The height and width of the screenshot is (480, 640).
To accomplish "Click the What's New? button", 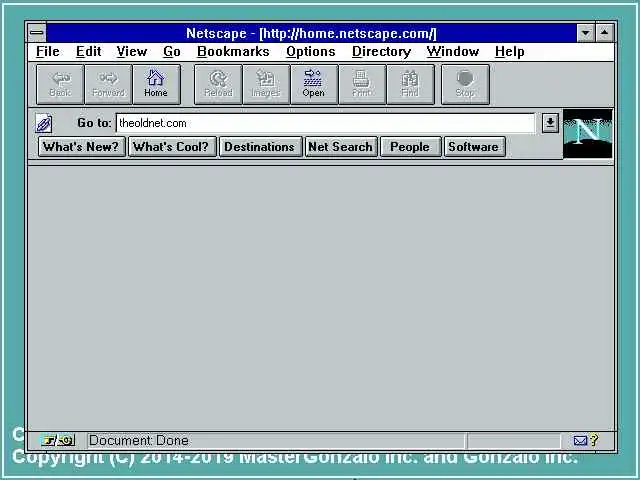I will [x=82, y=147].
